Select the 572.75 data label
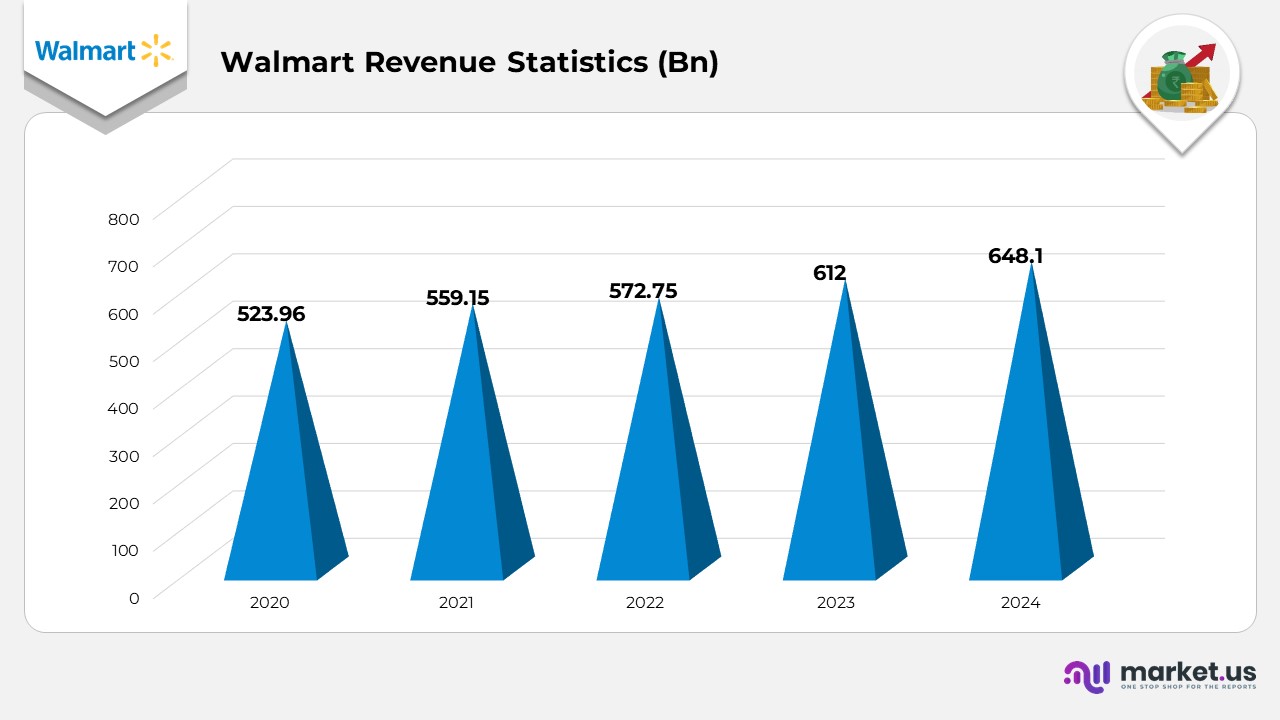The height and width of the screenshot is (720, 1280). [x=643, y=291]
